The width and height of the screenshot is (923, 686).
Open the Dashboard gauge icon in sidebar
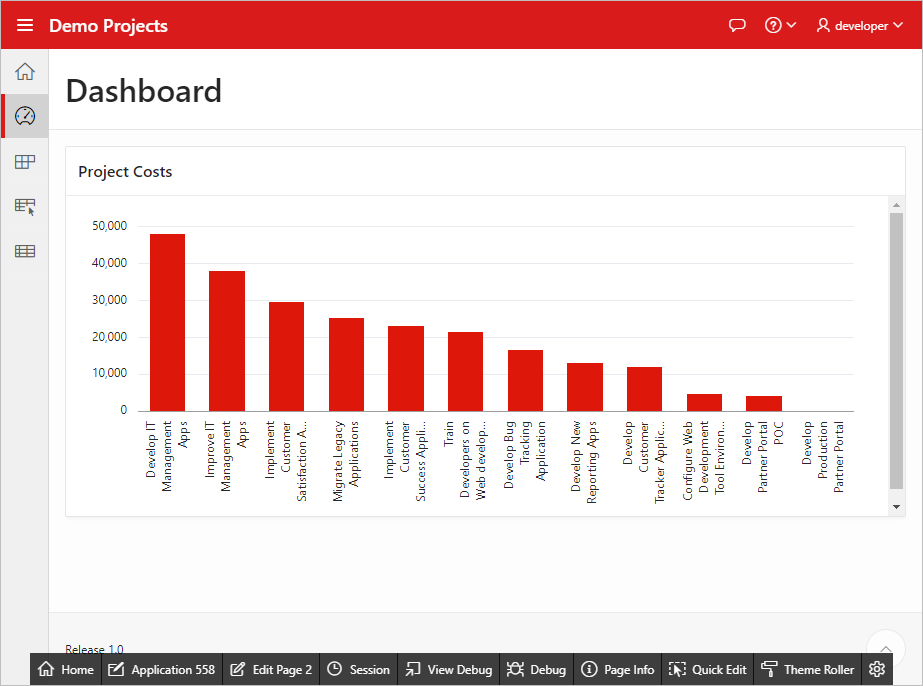click(x=24, y=115)
